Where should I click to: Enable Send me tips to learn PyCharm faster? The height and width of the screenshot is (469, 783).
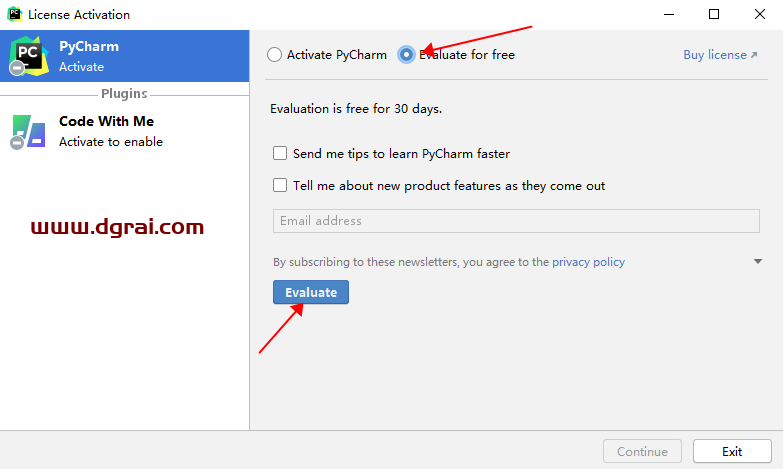tap(280, 153)
